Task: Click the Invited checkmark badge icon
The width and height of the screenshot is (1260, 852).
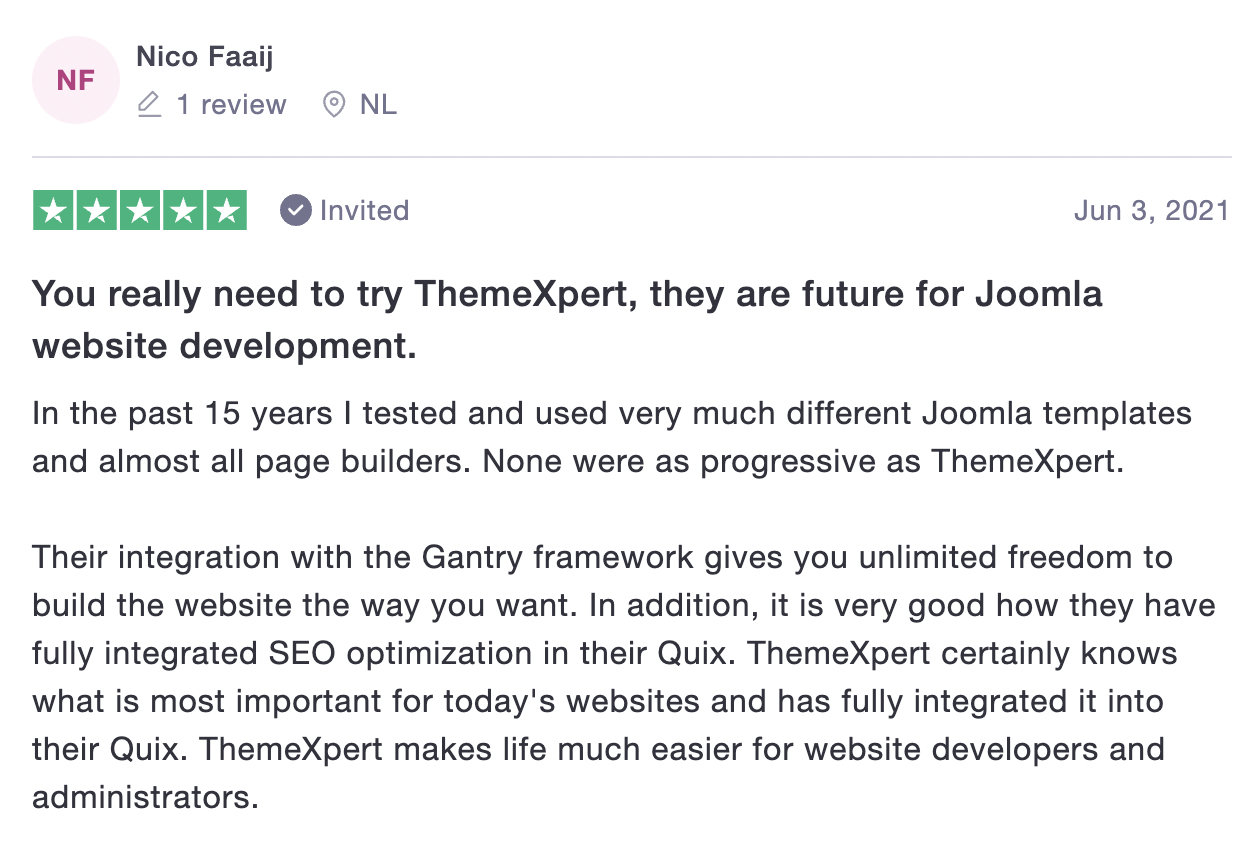Action: point(295,210)
